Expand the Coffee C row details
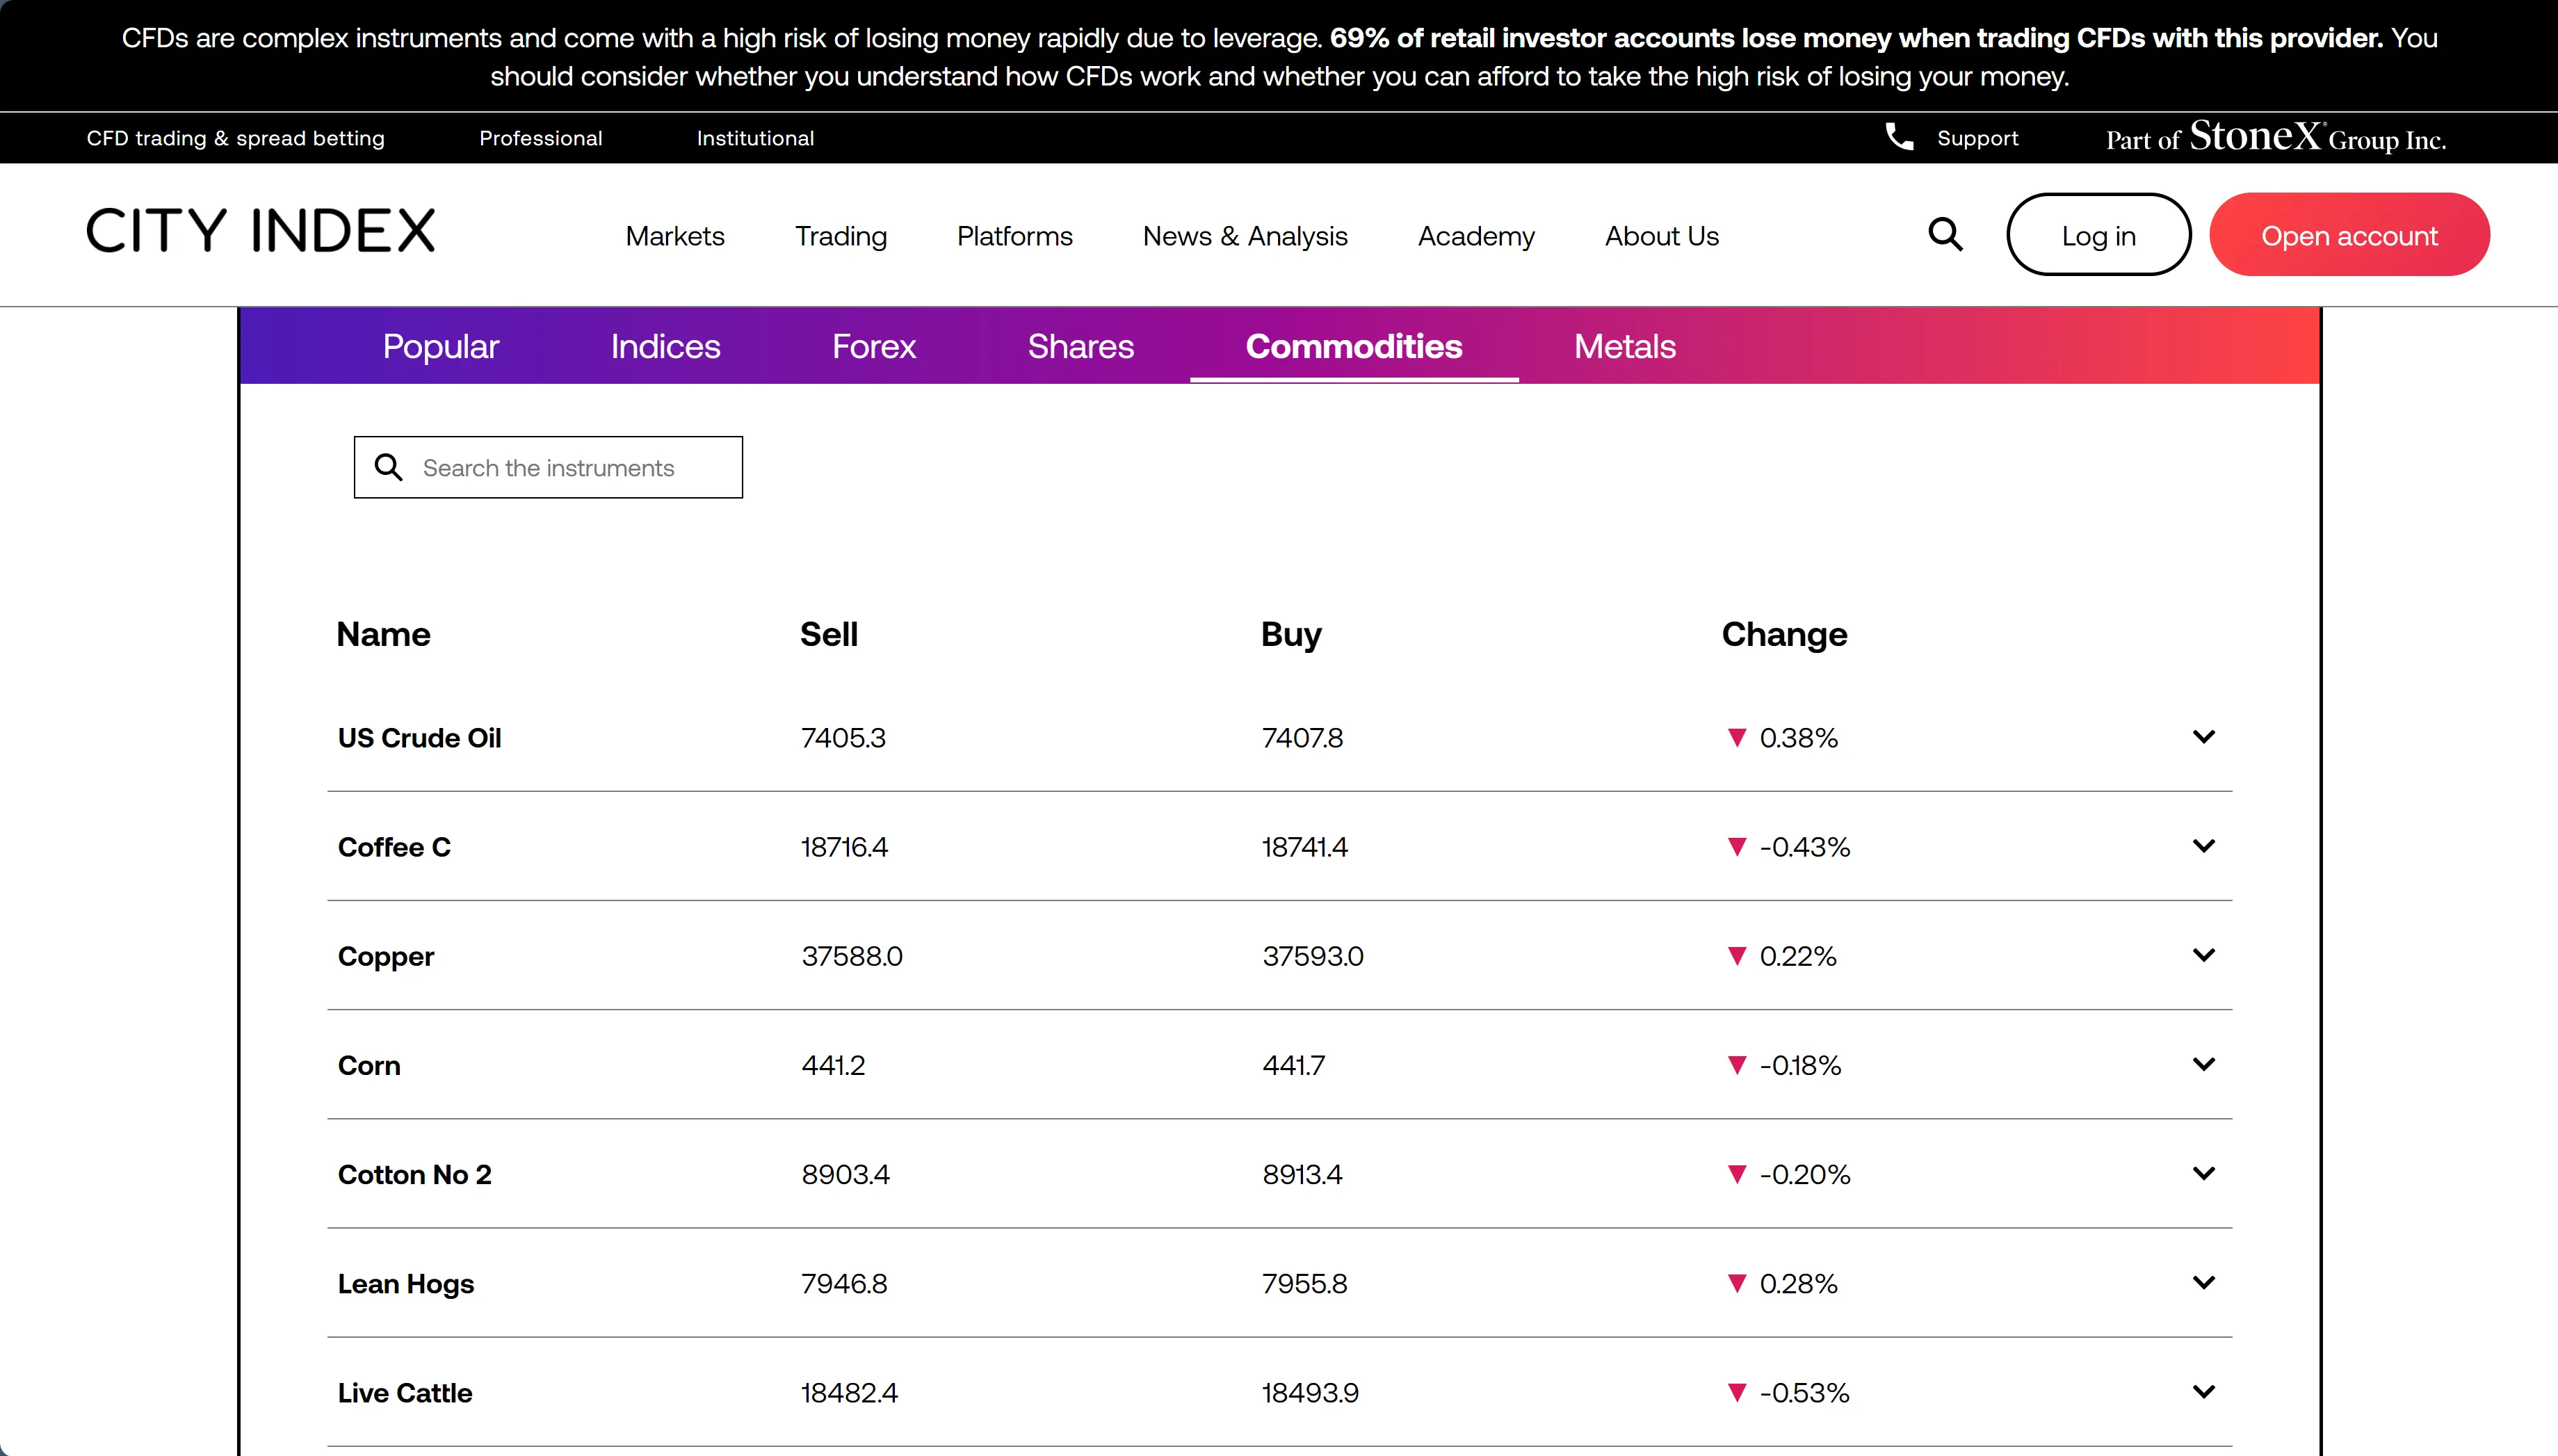 [x=2204, y=846]
